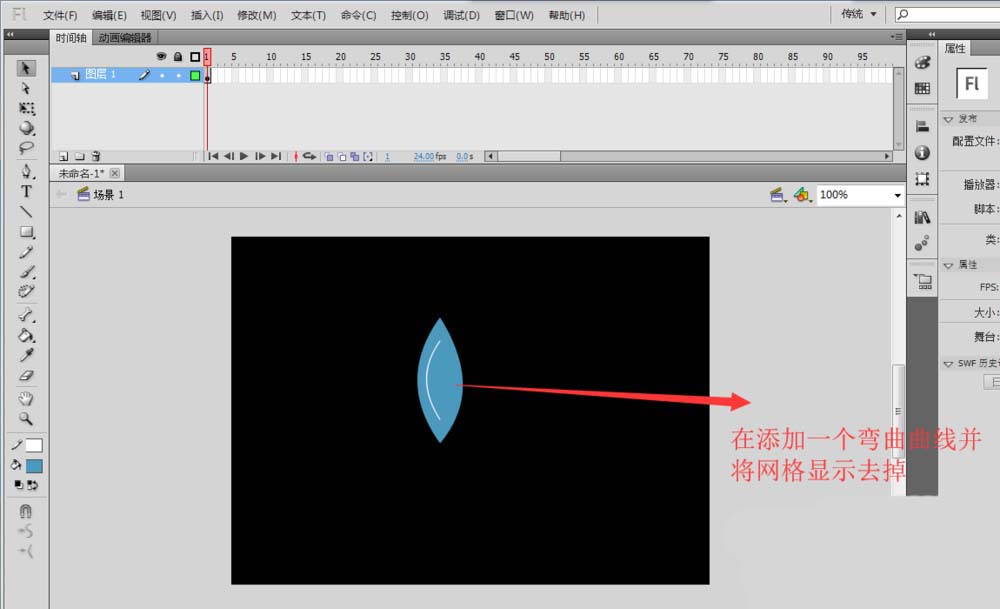Screen dimensions: 1000x609
Task: Select the Line tool
Action: click(26, 212)
